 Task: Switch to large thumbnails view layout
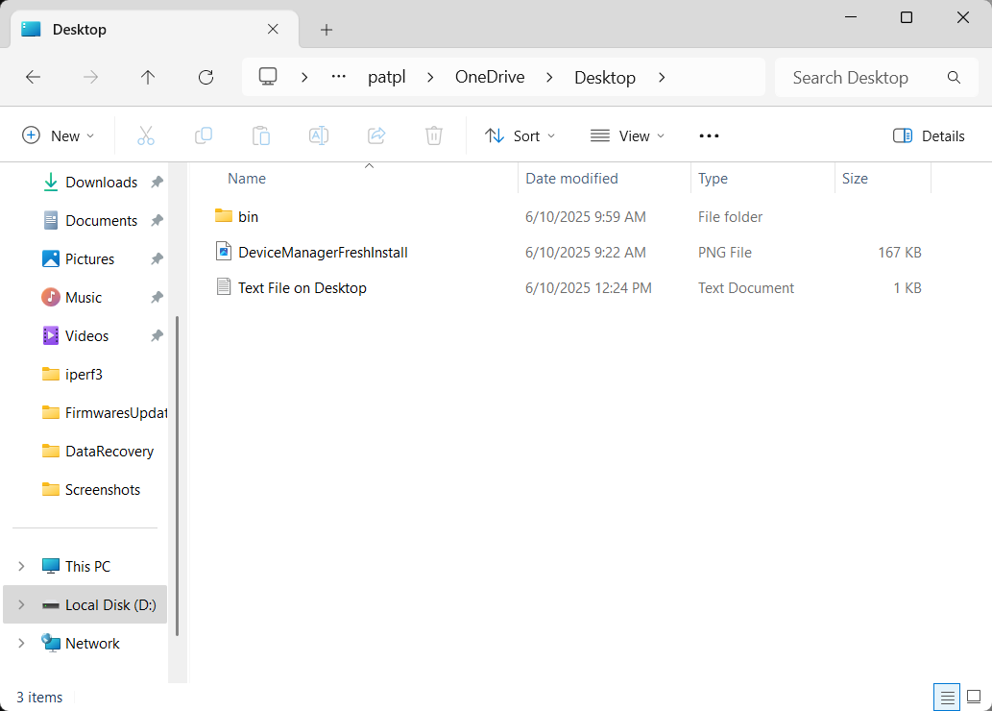[x=973, y=697]
